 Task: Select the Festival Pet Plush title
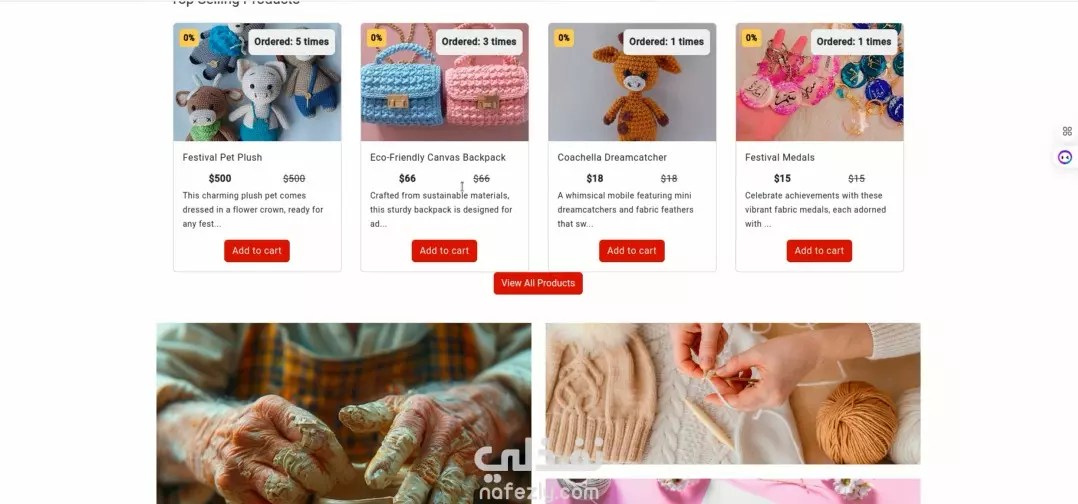pos(222,157)
